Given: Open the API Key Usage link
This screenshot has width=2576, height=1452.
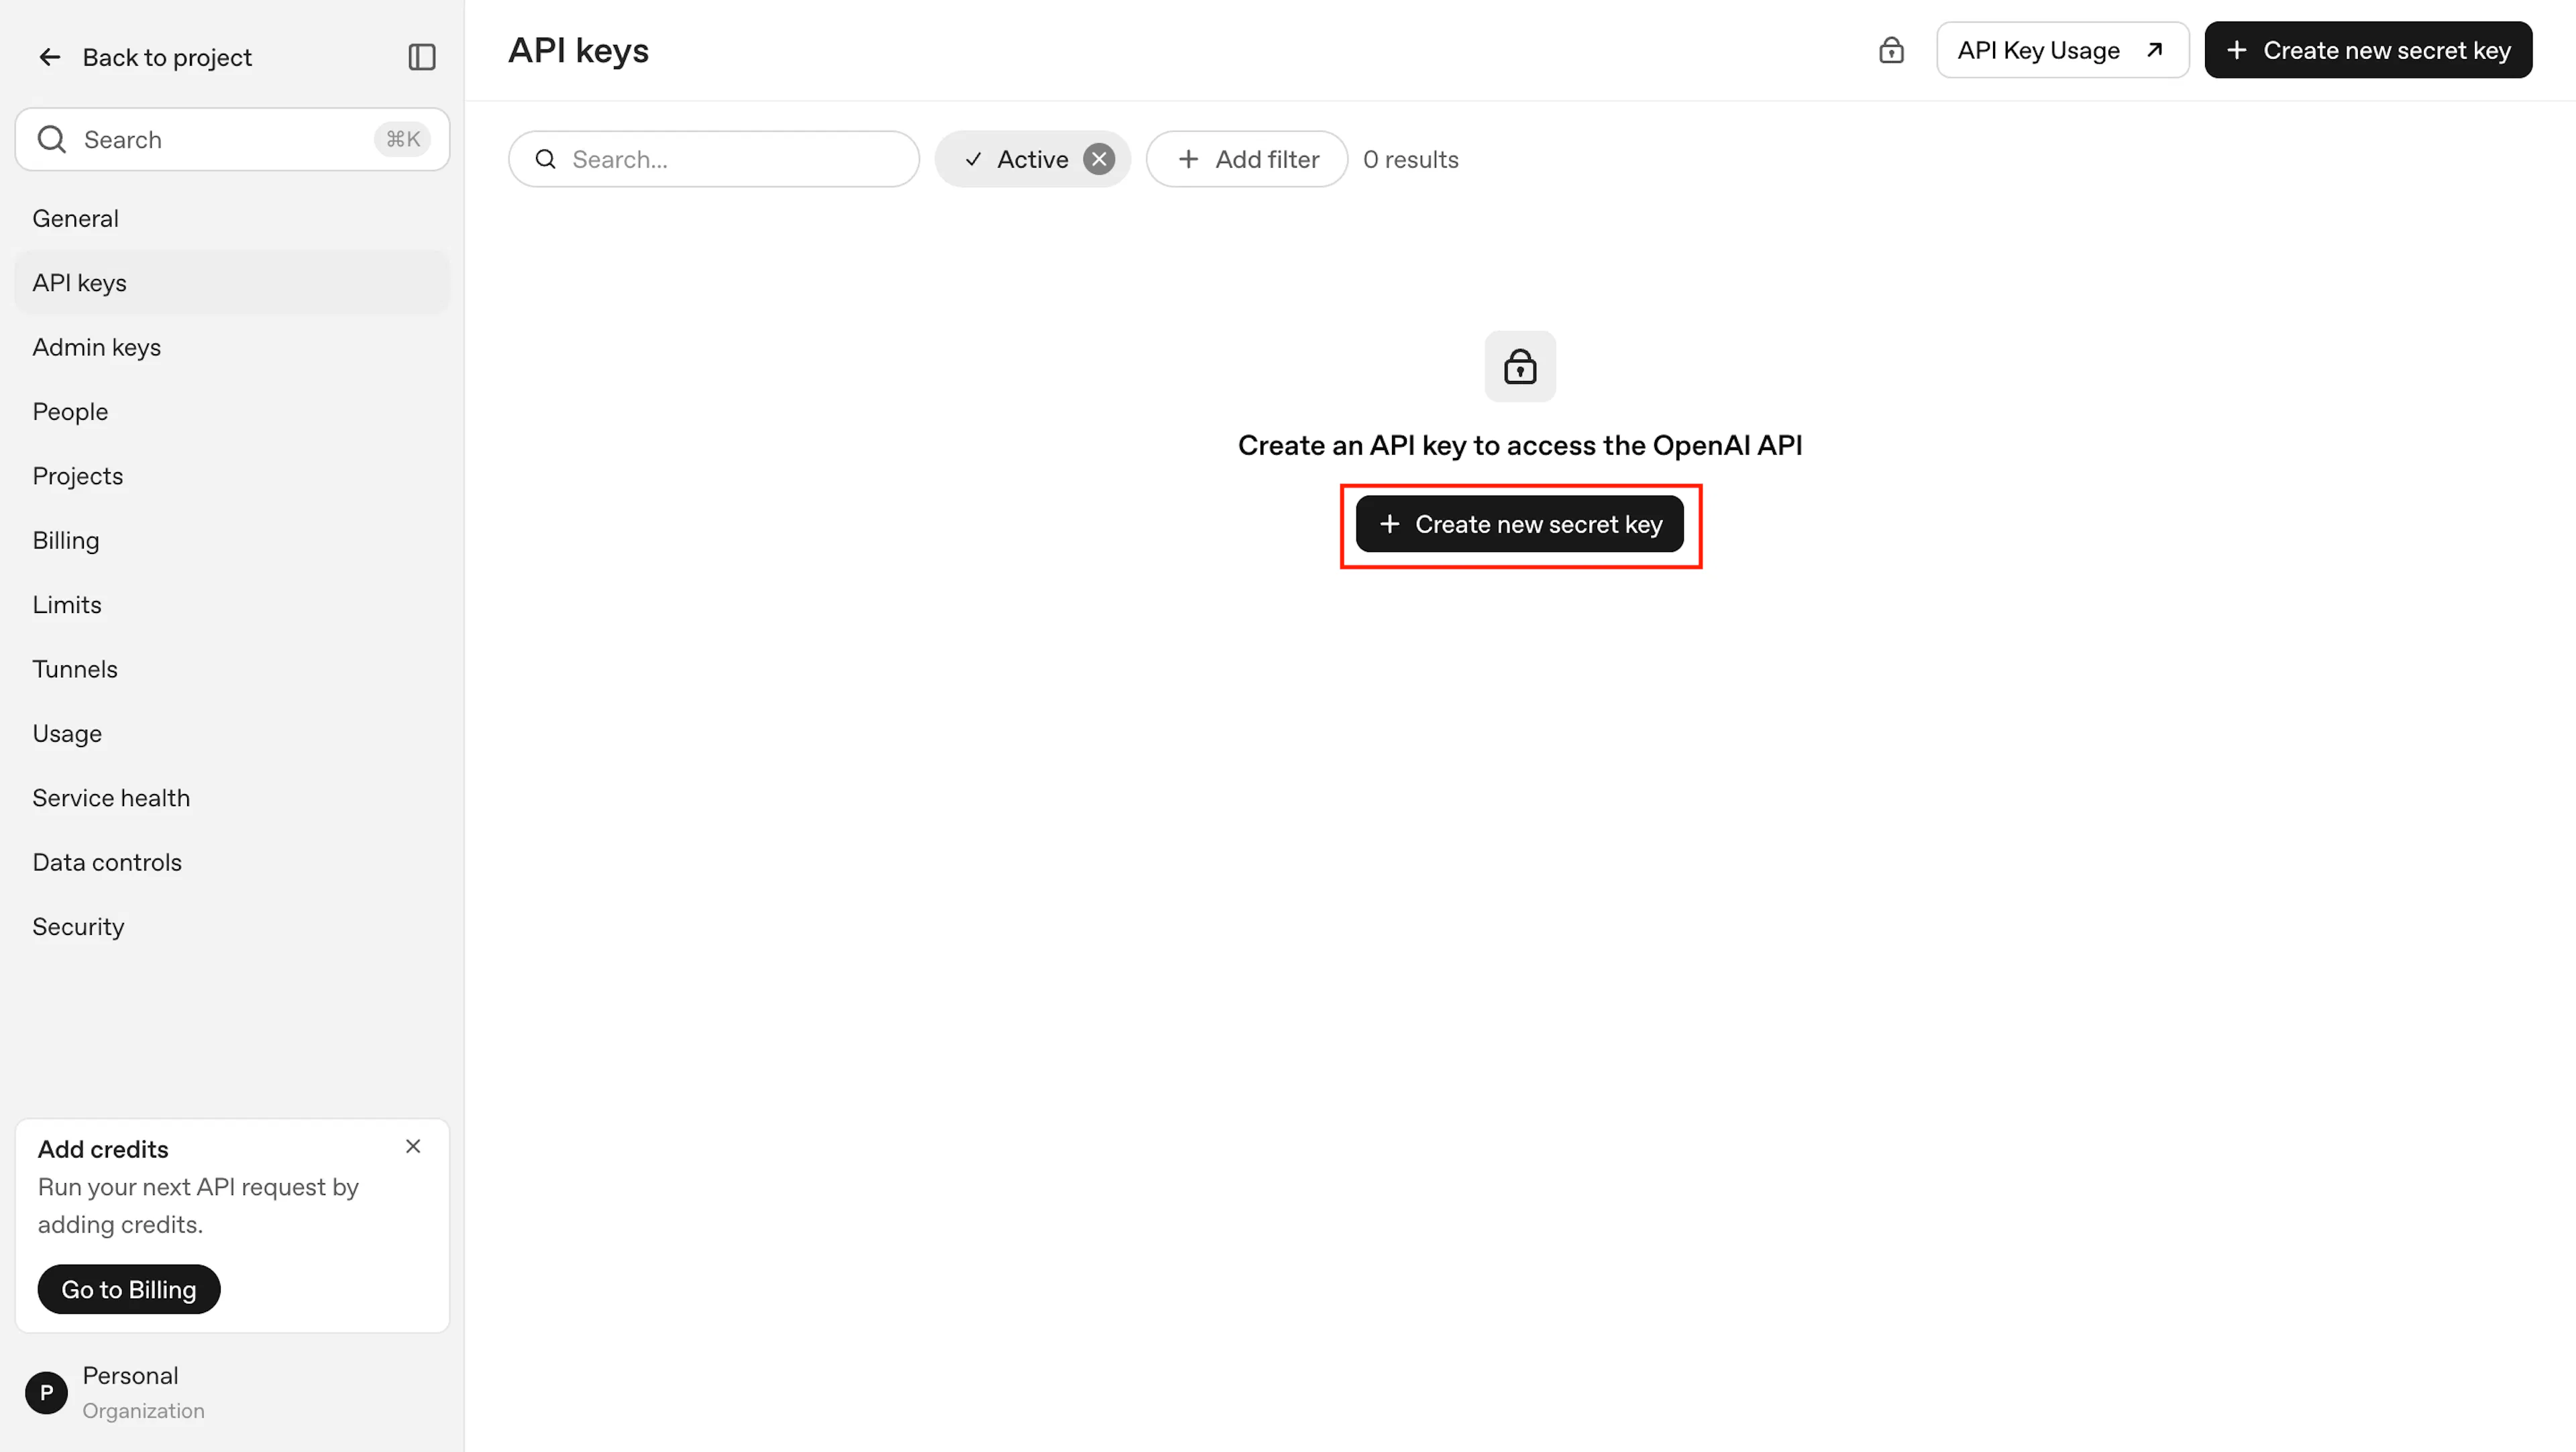Looking at the screenshot, I should click(2062, 50).
